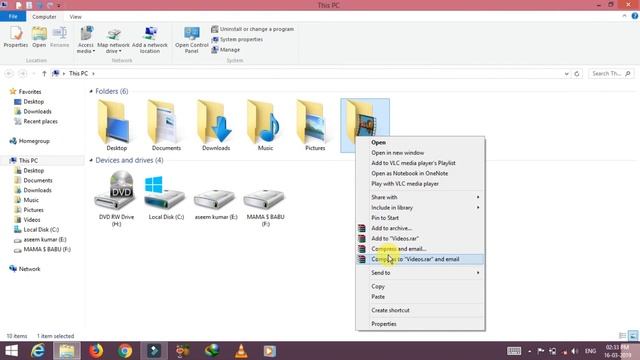
Task: Click the Forward navigation arrow
Action: click(x=23, y=73)
